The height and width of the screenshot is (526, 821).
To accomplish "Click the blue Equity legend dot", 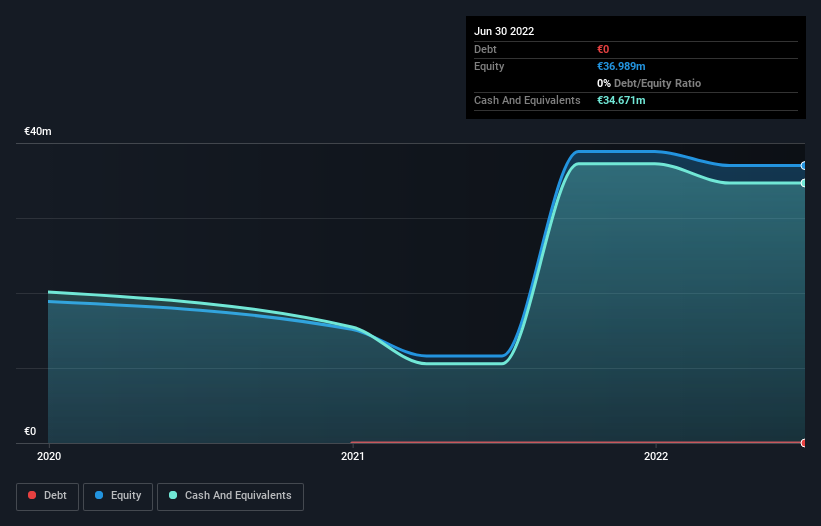I will pyautogui.click(x=99, y=495).
